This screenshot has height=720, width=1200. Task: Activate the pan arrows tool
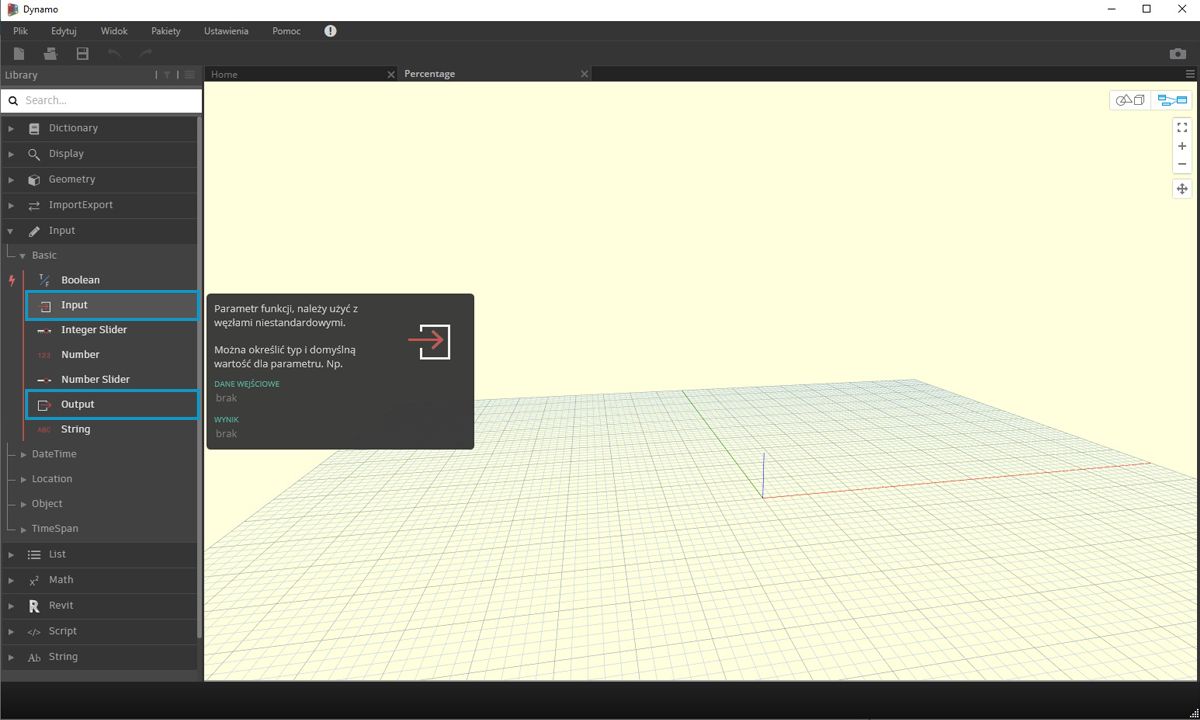pyautogui.click(x=1182, y=189)
